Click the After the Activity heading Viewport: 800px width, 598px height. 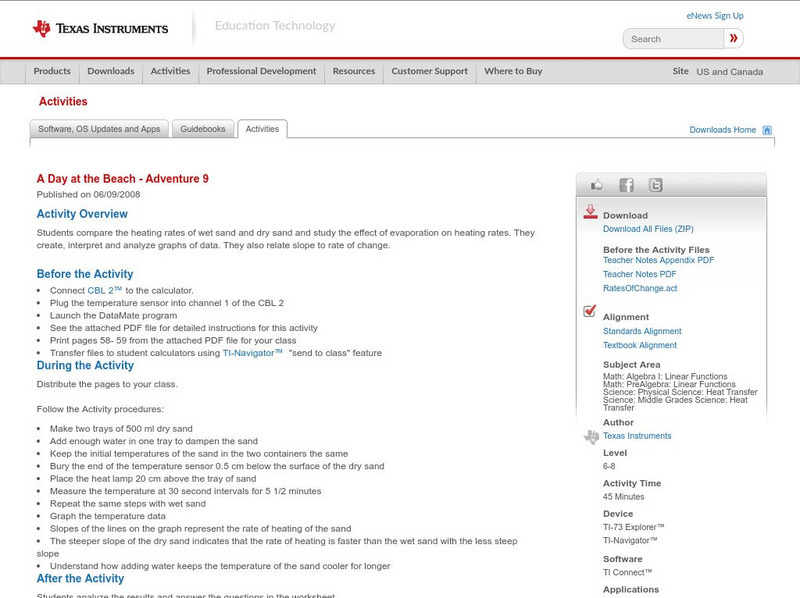[x=80, y=579]
